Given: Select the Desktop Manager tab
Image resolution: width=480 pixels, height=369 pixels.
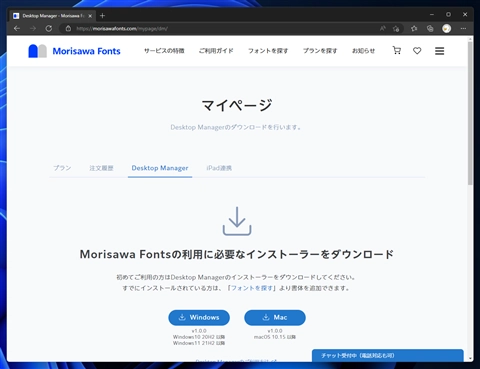Looking at the screenshot, I should 160,168.
